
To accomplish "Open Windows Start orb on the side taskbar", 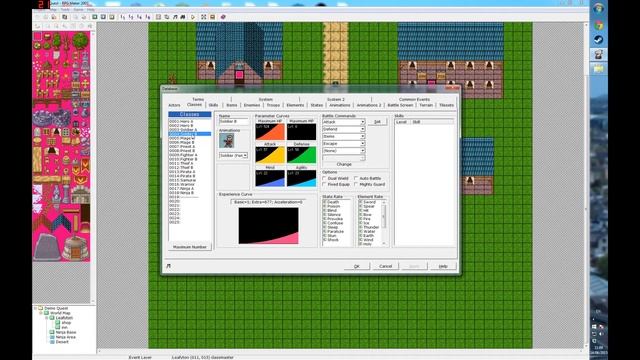I will 599,8.
